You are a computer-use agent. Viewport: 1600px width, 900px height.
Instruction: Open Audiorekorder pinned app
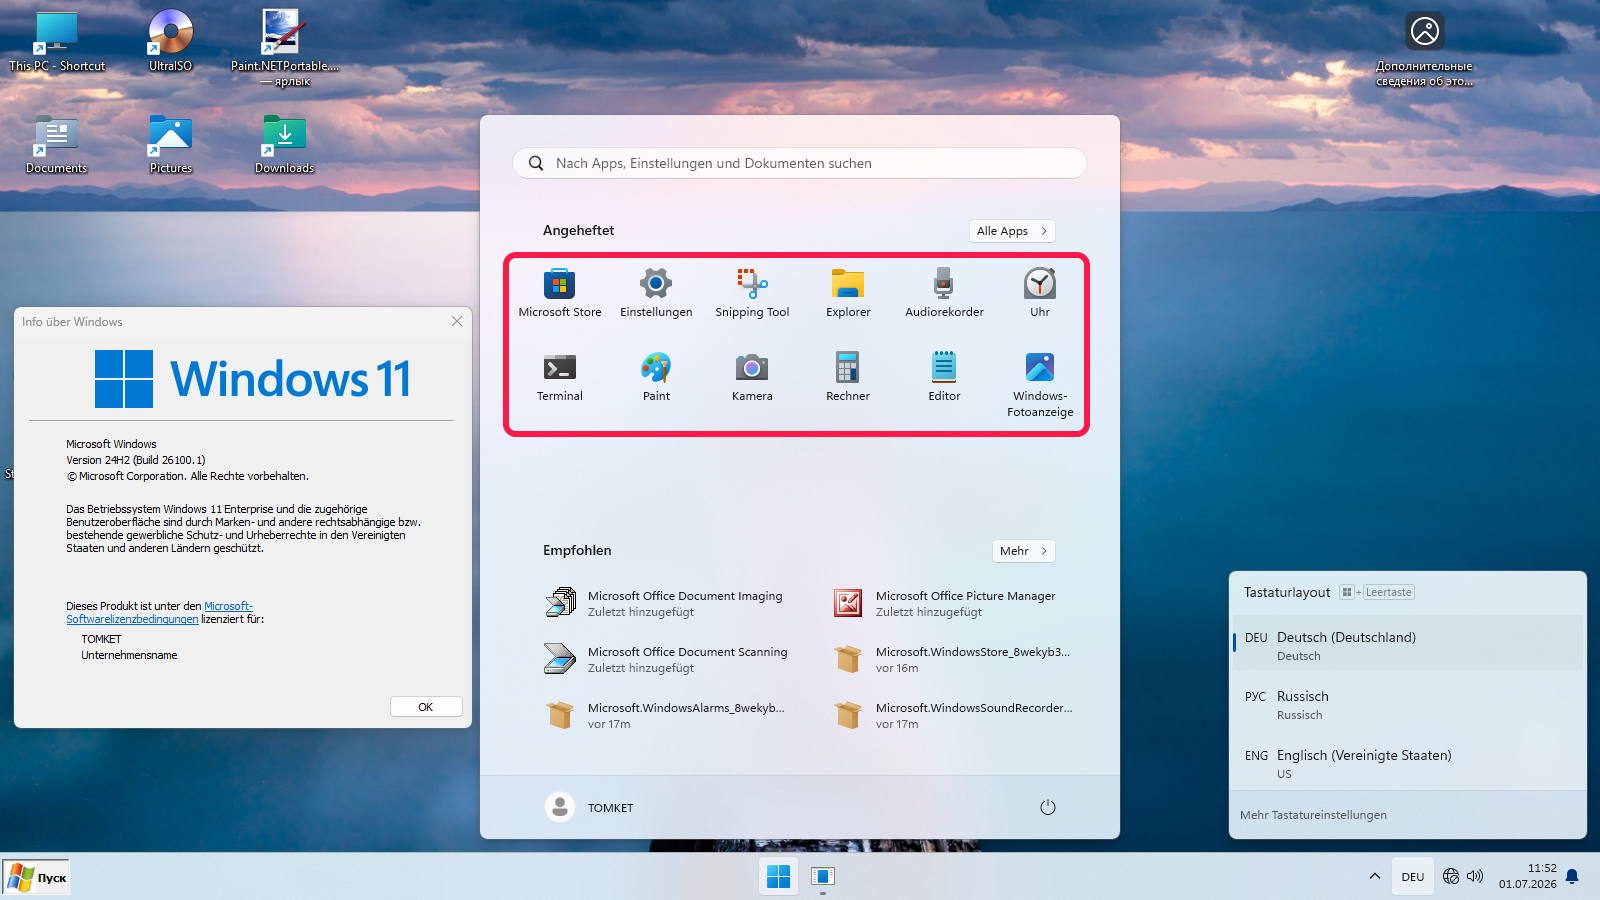(x=944, y=293)
